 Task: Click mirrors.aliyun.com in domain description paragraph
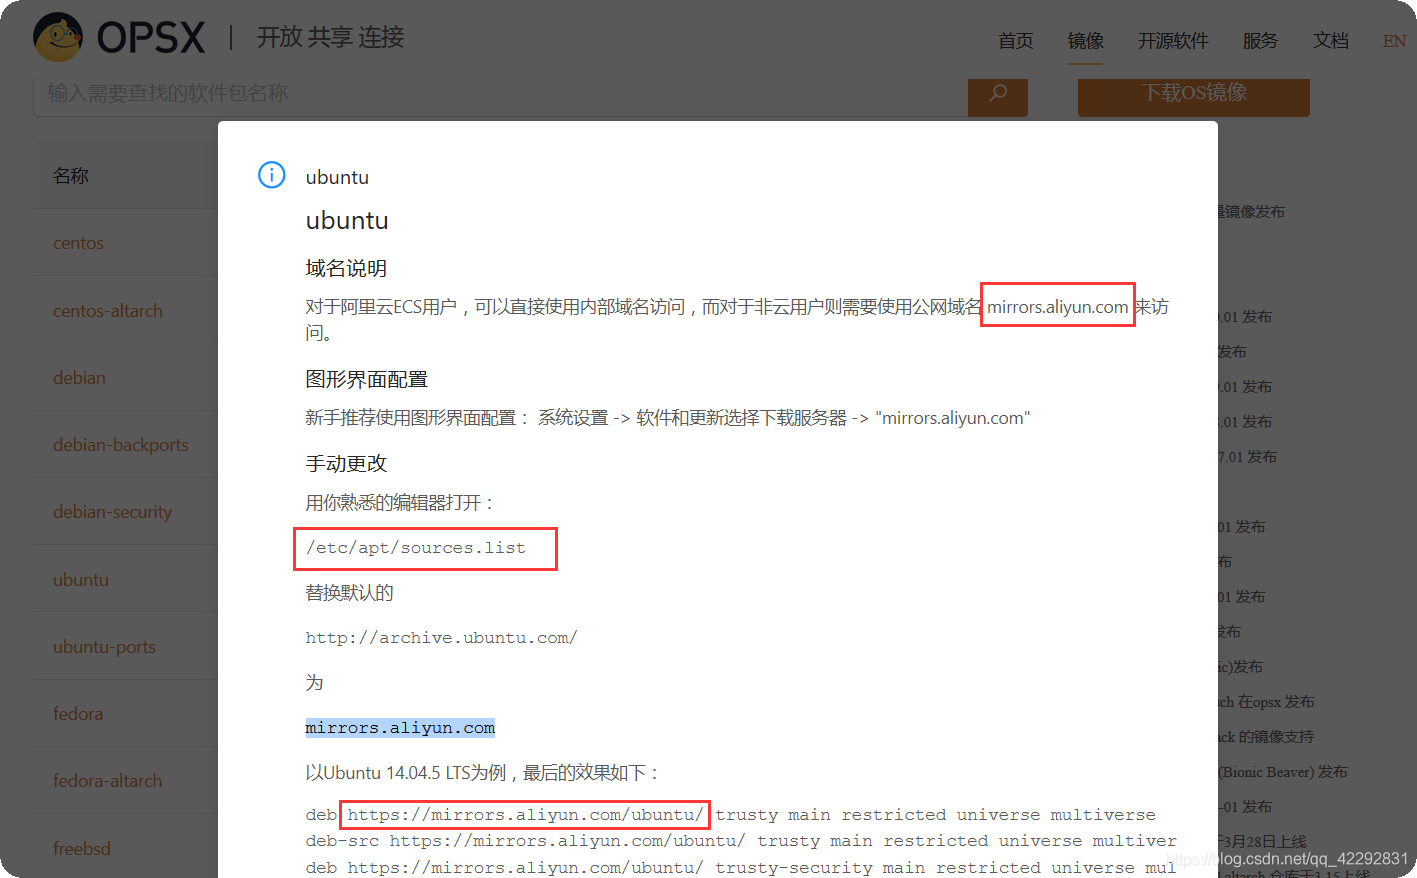tap(1057, 307)
